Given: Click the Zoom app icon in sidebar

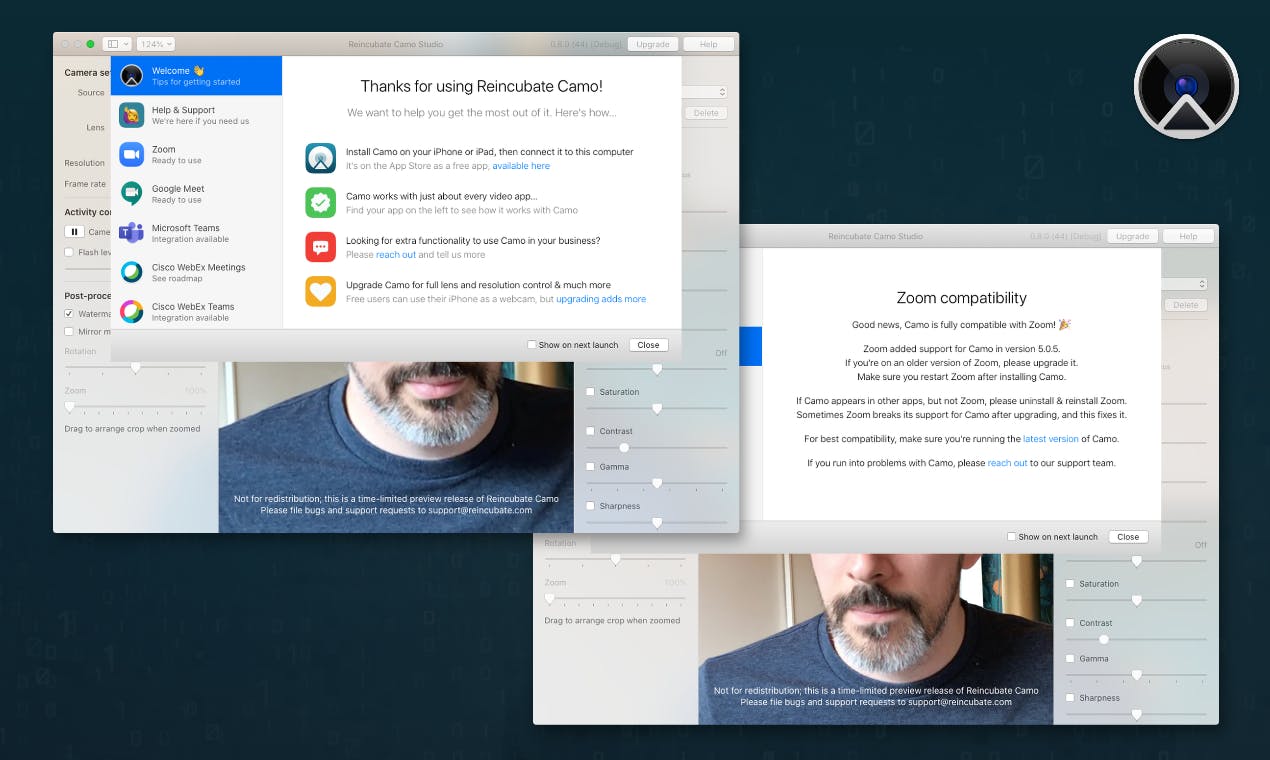Looking at the screenshot, I should pyautogui.click(x=132, y=154).
